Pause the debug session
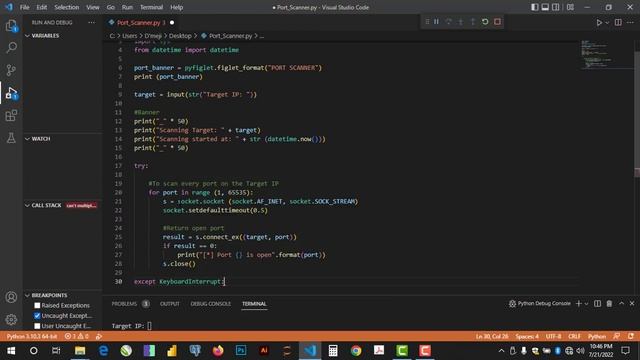640x360 pixels. coord(436,22)
